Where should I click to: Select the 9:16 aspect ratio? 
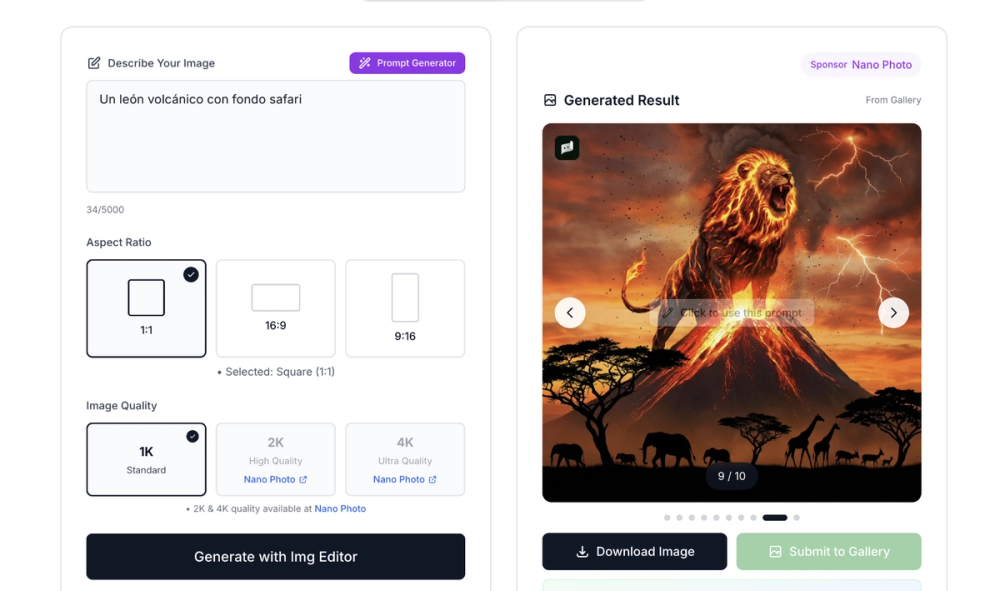[405, 308]
